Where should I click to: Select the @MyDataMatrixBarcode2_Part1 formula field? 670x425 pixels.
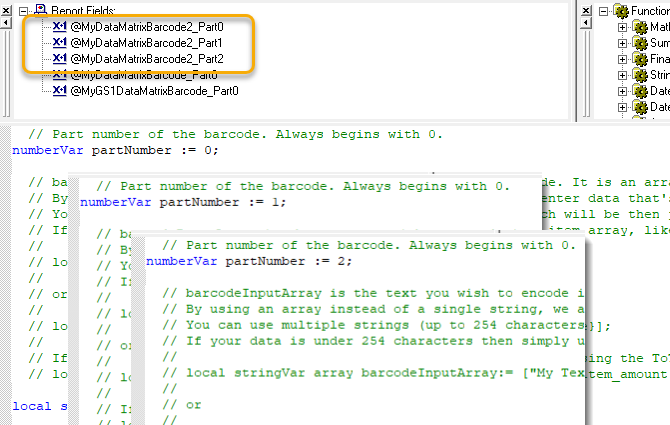[147, 43]
